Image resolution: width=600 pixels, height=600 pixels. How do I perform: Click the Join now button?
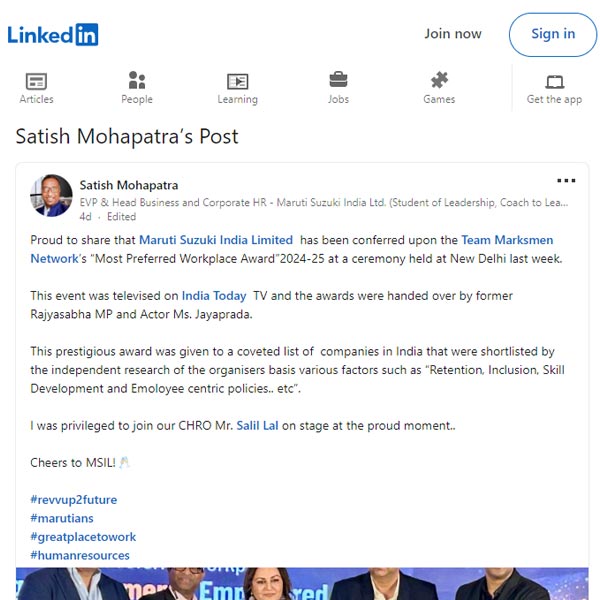point(453,34)
